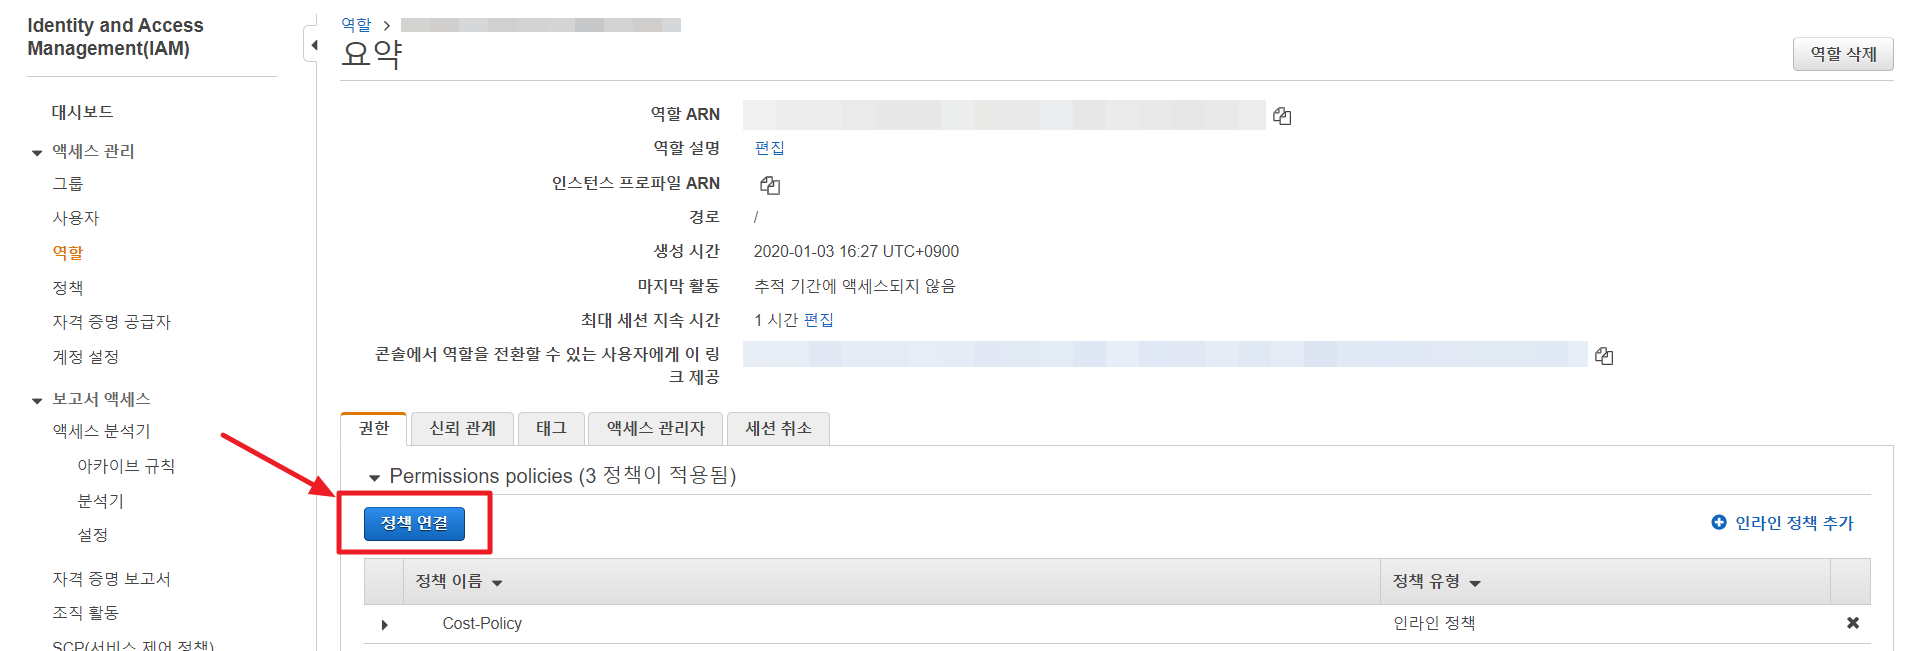This screenshot has height=651, width=1912.
Task: Copy the instance profile ARN
Action: [770, 185]
